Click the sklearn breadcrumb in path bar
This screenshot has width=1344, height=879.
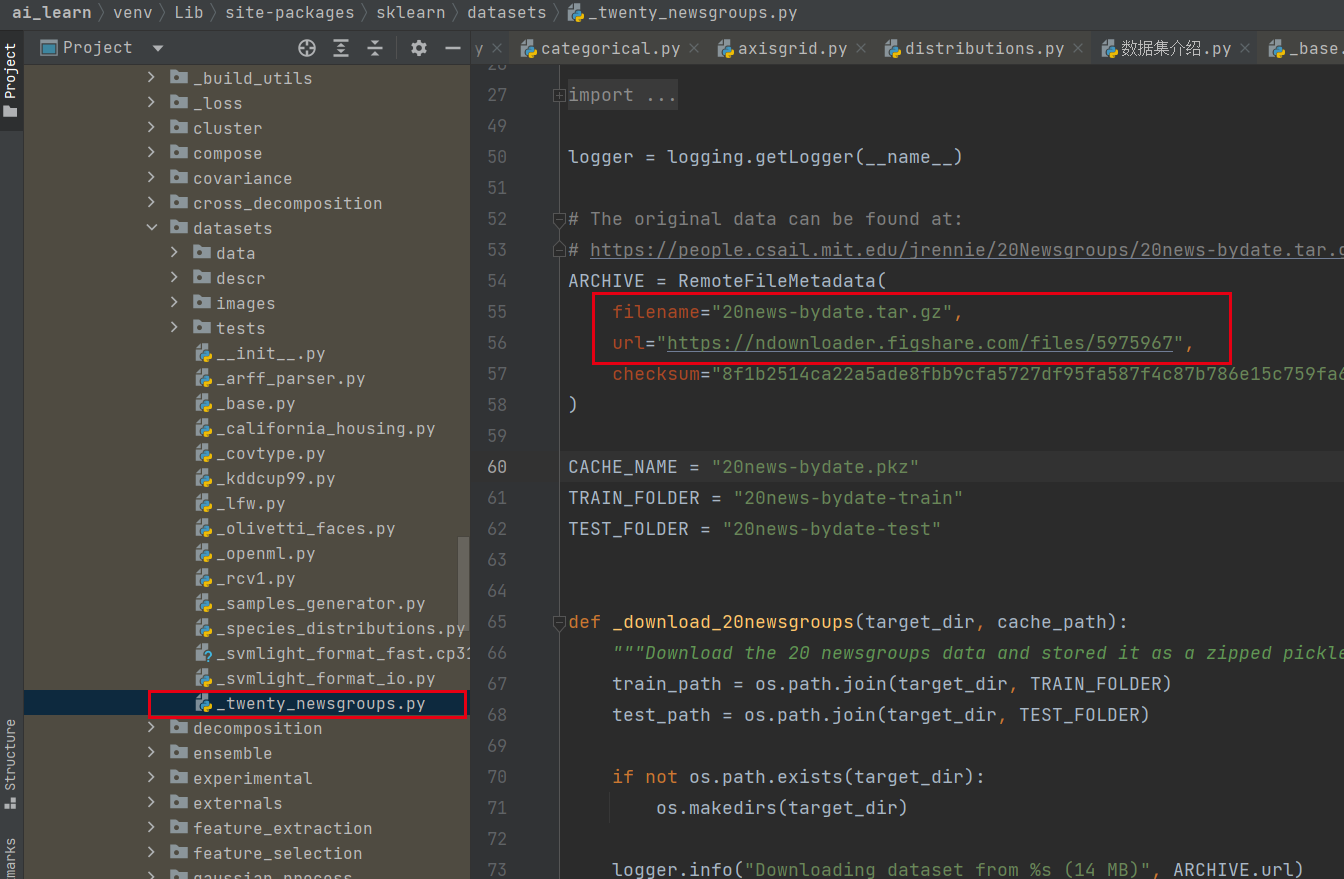pyautogui.click(x=407, y=13)
